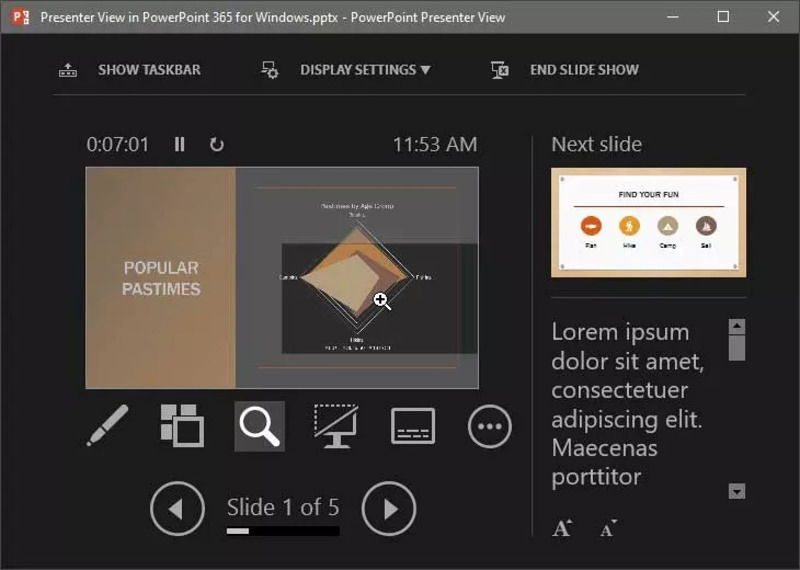Increase the notes text size
The image size is (800, 570).
[562, 528]
